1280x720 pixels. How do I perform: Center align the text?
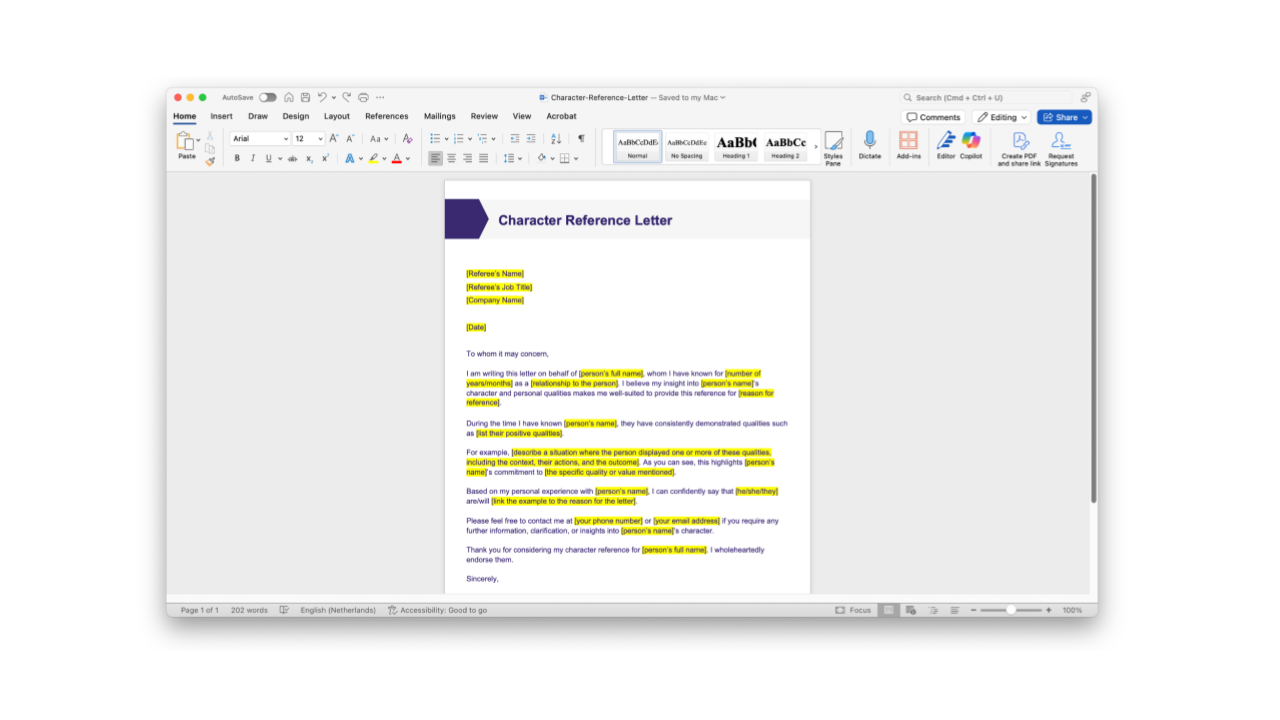click(451, 158)
